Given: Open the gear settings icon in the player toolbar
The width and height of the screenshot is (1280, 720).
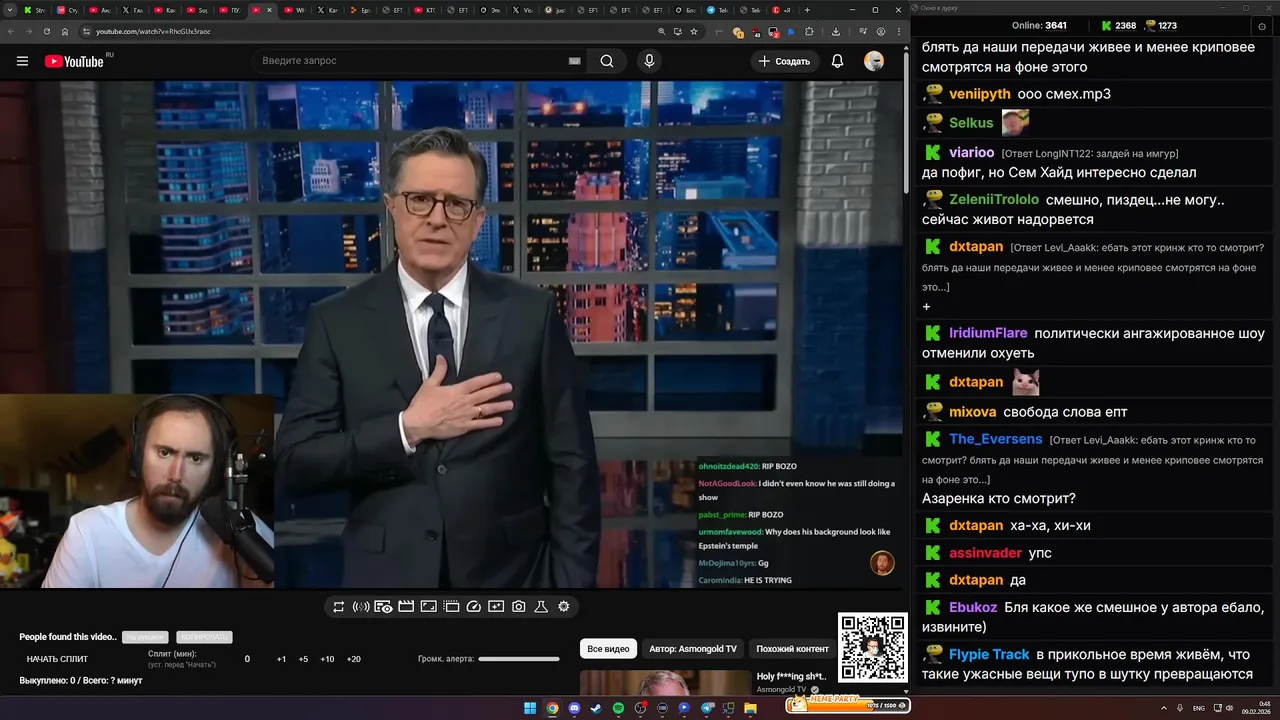Looking at the screenshot, I should [x=564, y=606].
